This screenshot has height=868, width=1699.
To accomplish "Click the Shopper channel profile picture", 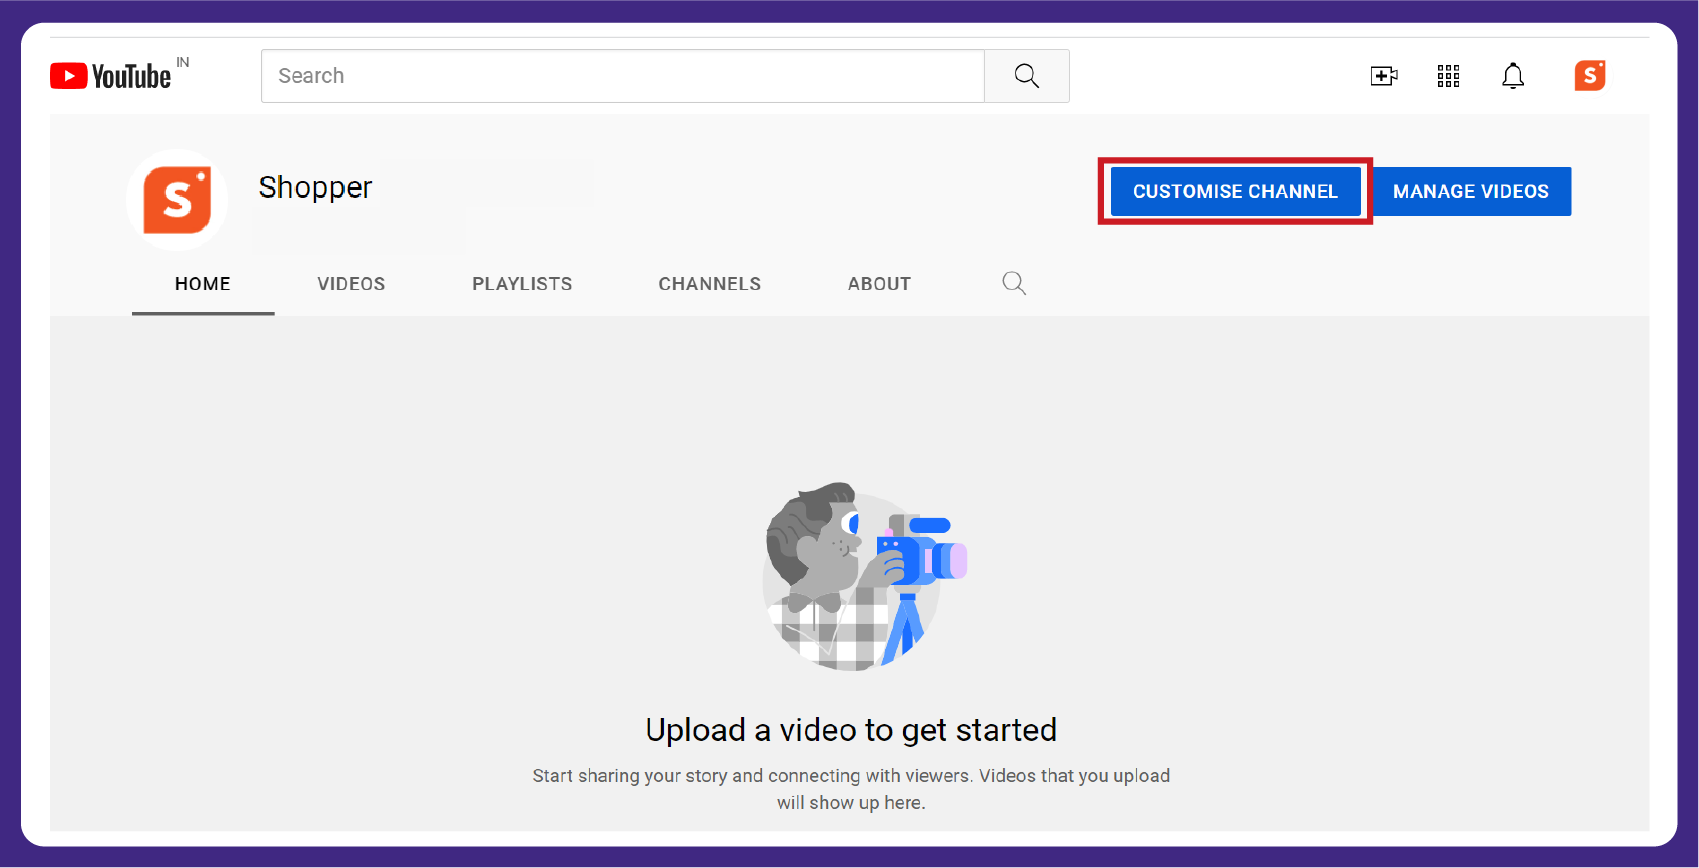I will coord(177,200).
